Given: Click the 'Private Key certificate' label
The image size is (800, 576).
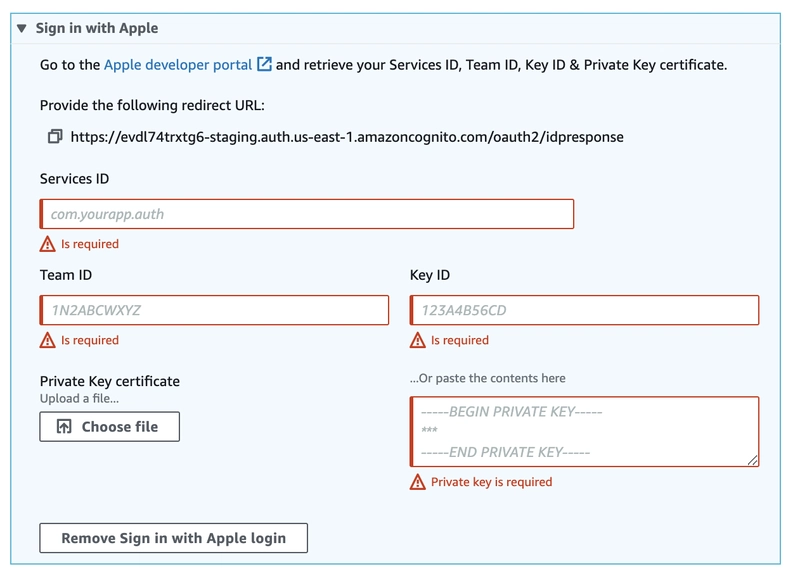Looking at the screenshot, I should coord(110,381).
